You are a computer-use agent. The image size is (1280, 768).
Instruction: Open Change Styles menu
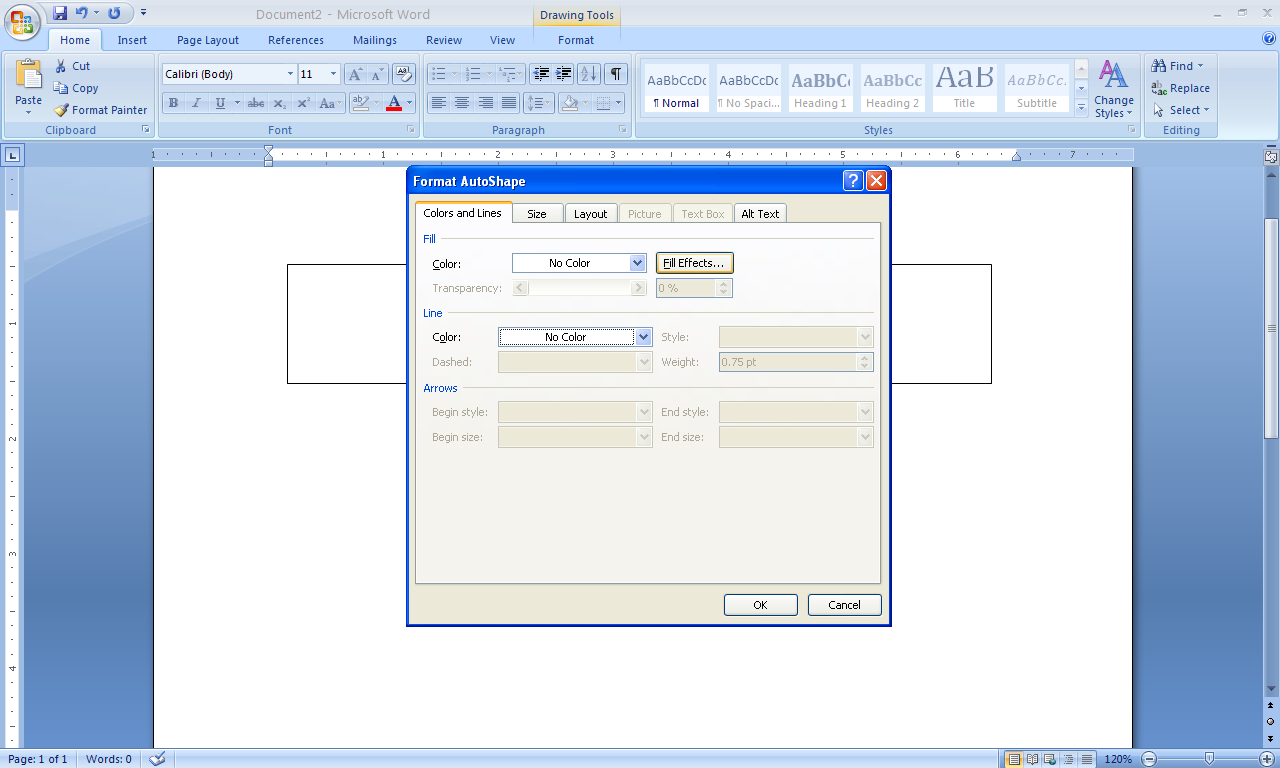[1113, 89]
